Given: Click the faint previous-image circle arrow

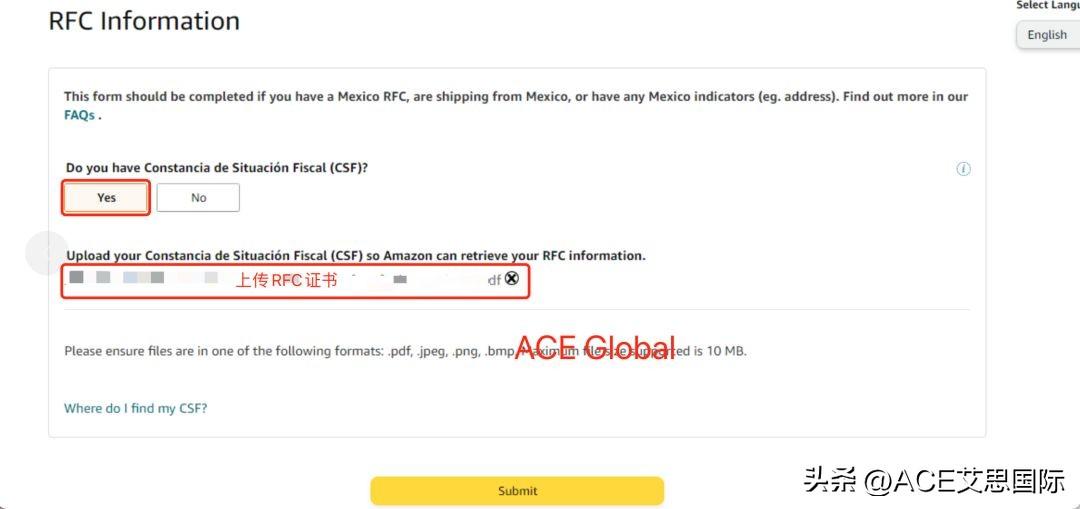Looking at the screenshot, I should pos(46,253).
